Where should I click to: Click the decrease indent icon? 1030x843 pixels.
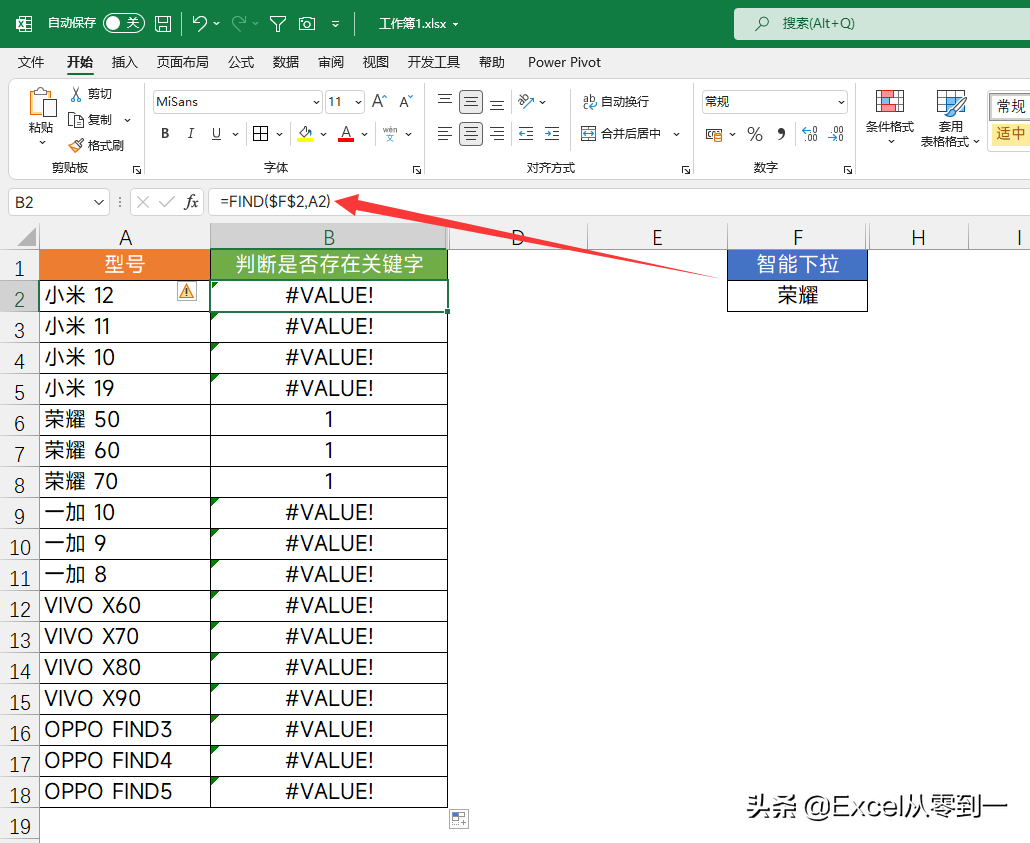coord(526,133)
